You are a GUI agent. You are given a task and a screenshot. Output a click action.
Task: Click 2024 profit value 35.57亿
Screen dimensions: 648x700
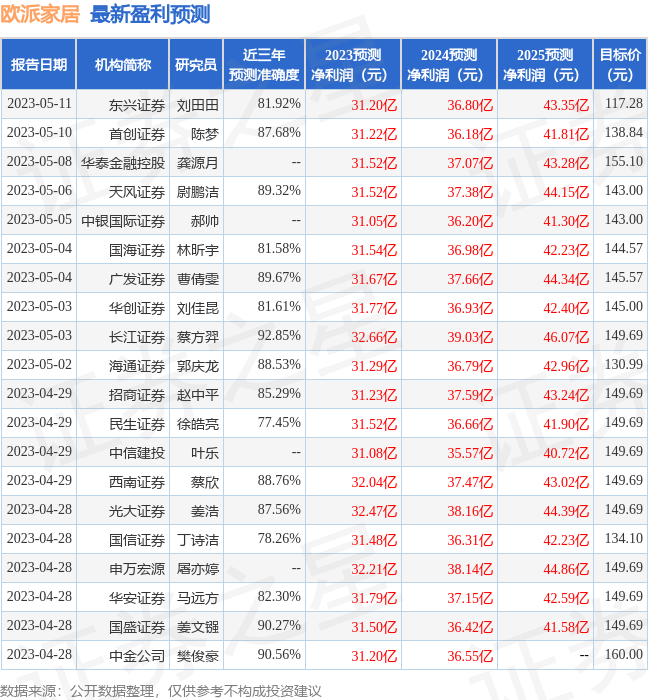(x=470, y=453)
